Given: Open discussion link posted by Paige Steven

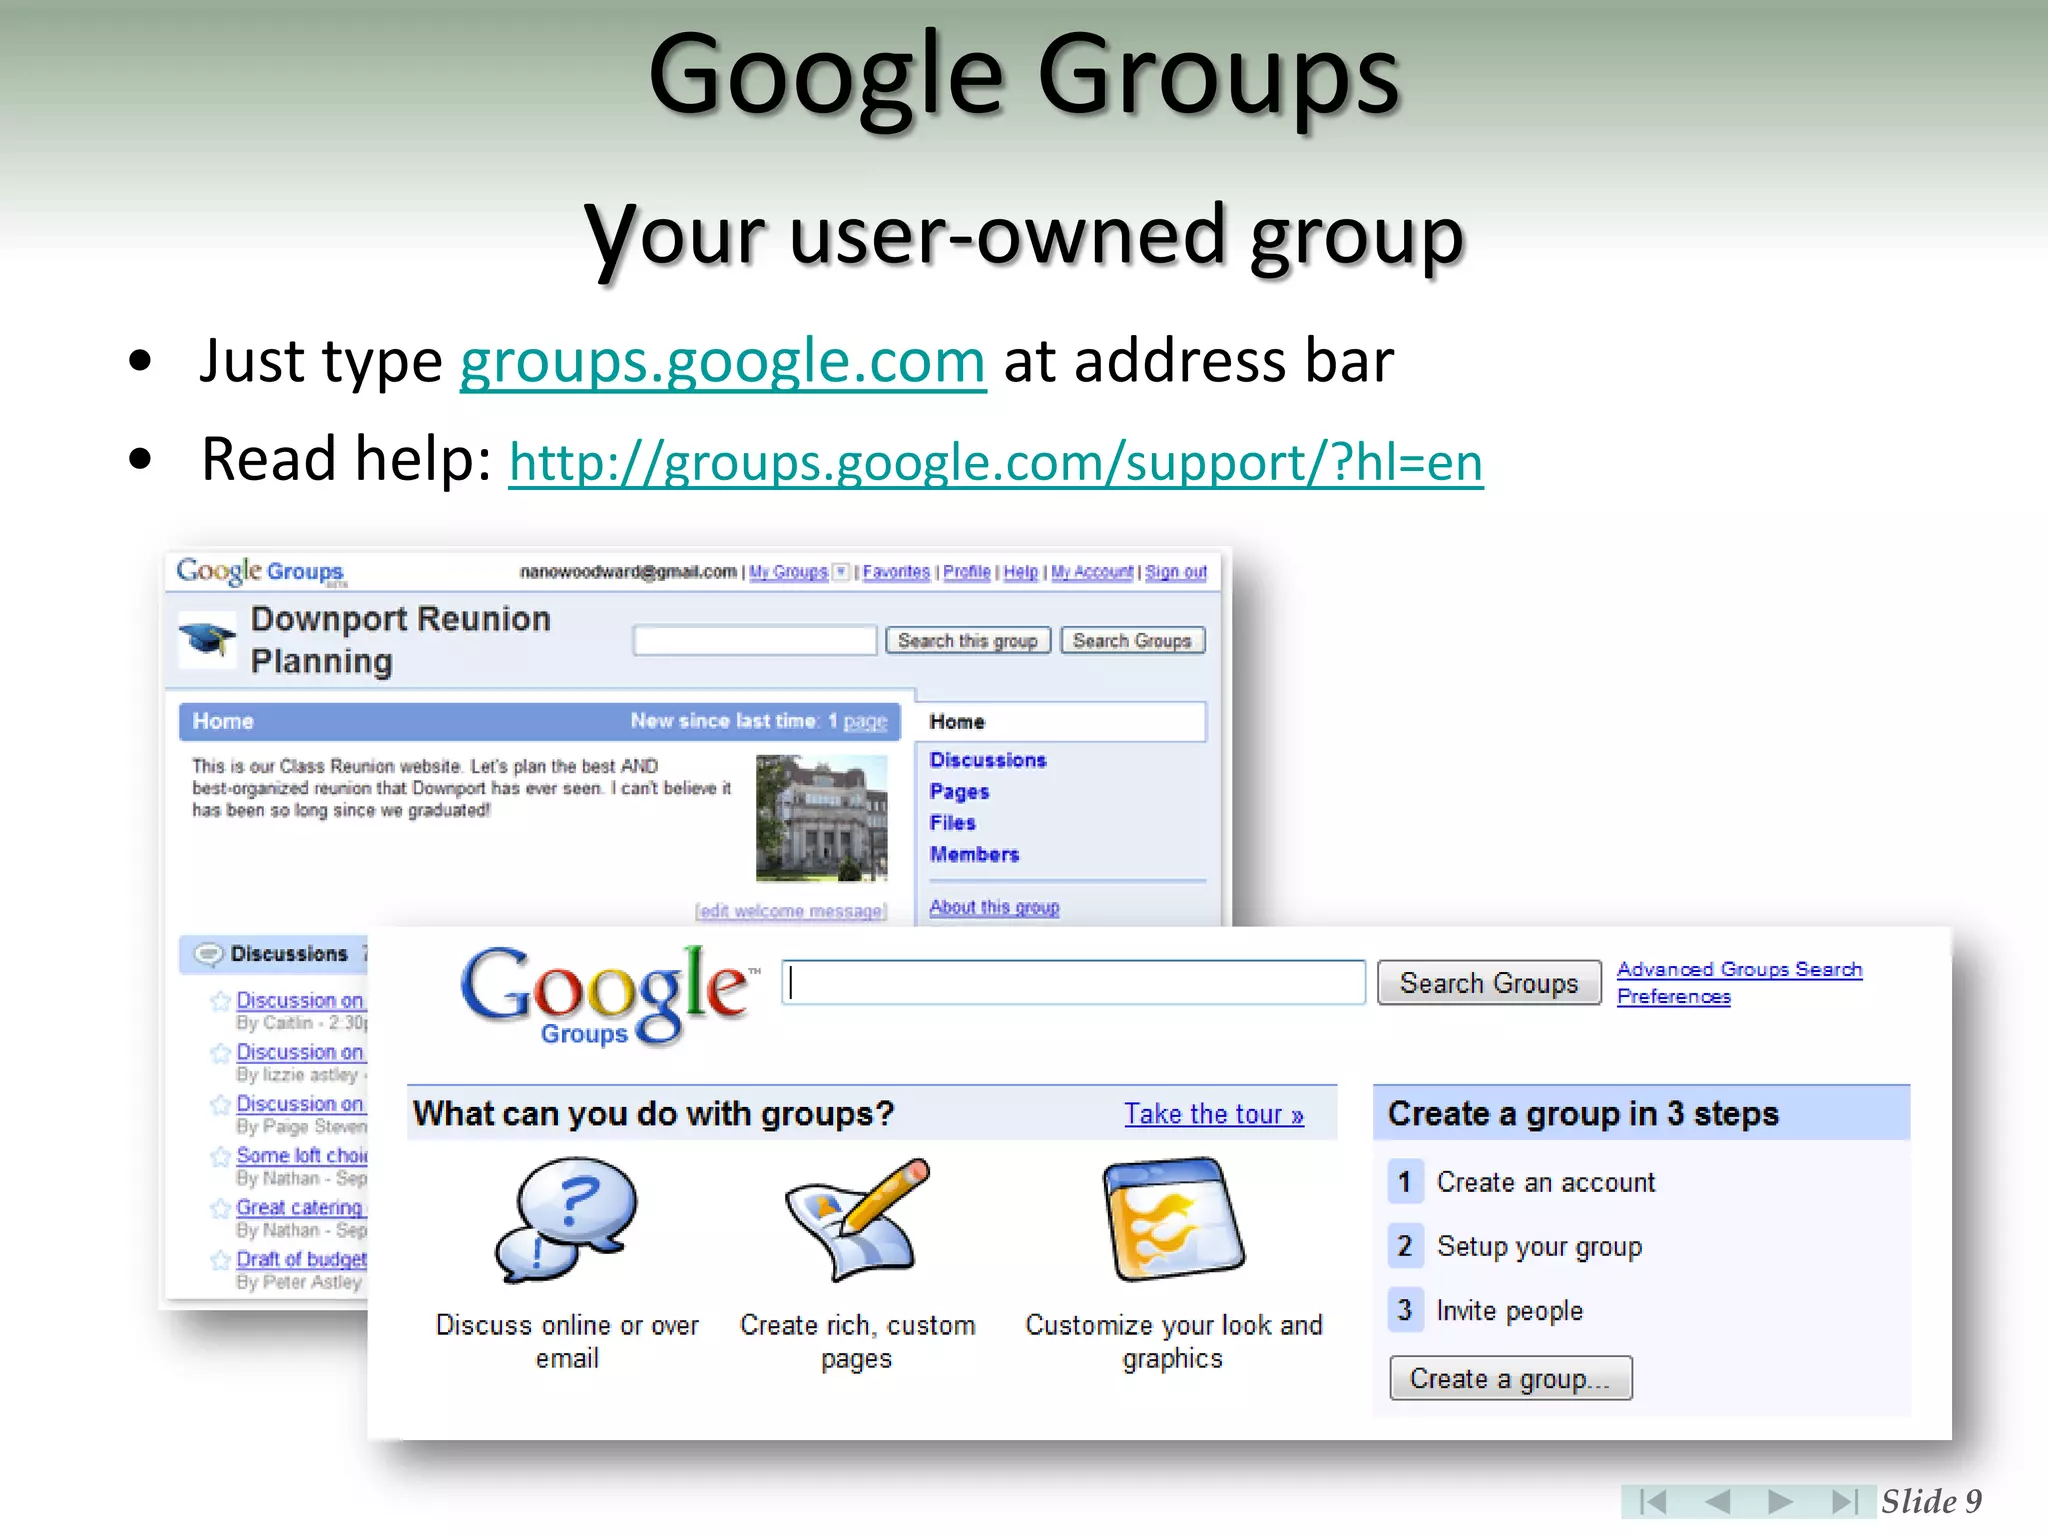Looking at the screenshot, I should tap(300, 1103).
